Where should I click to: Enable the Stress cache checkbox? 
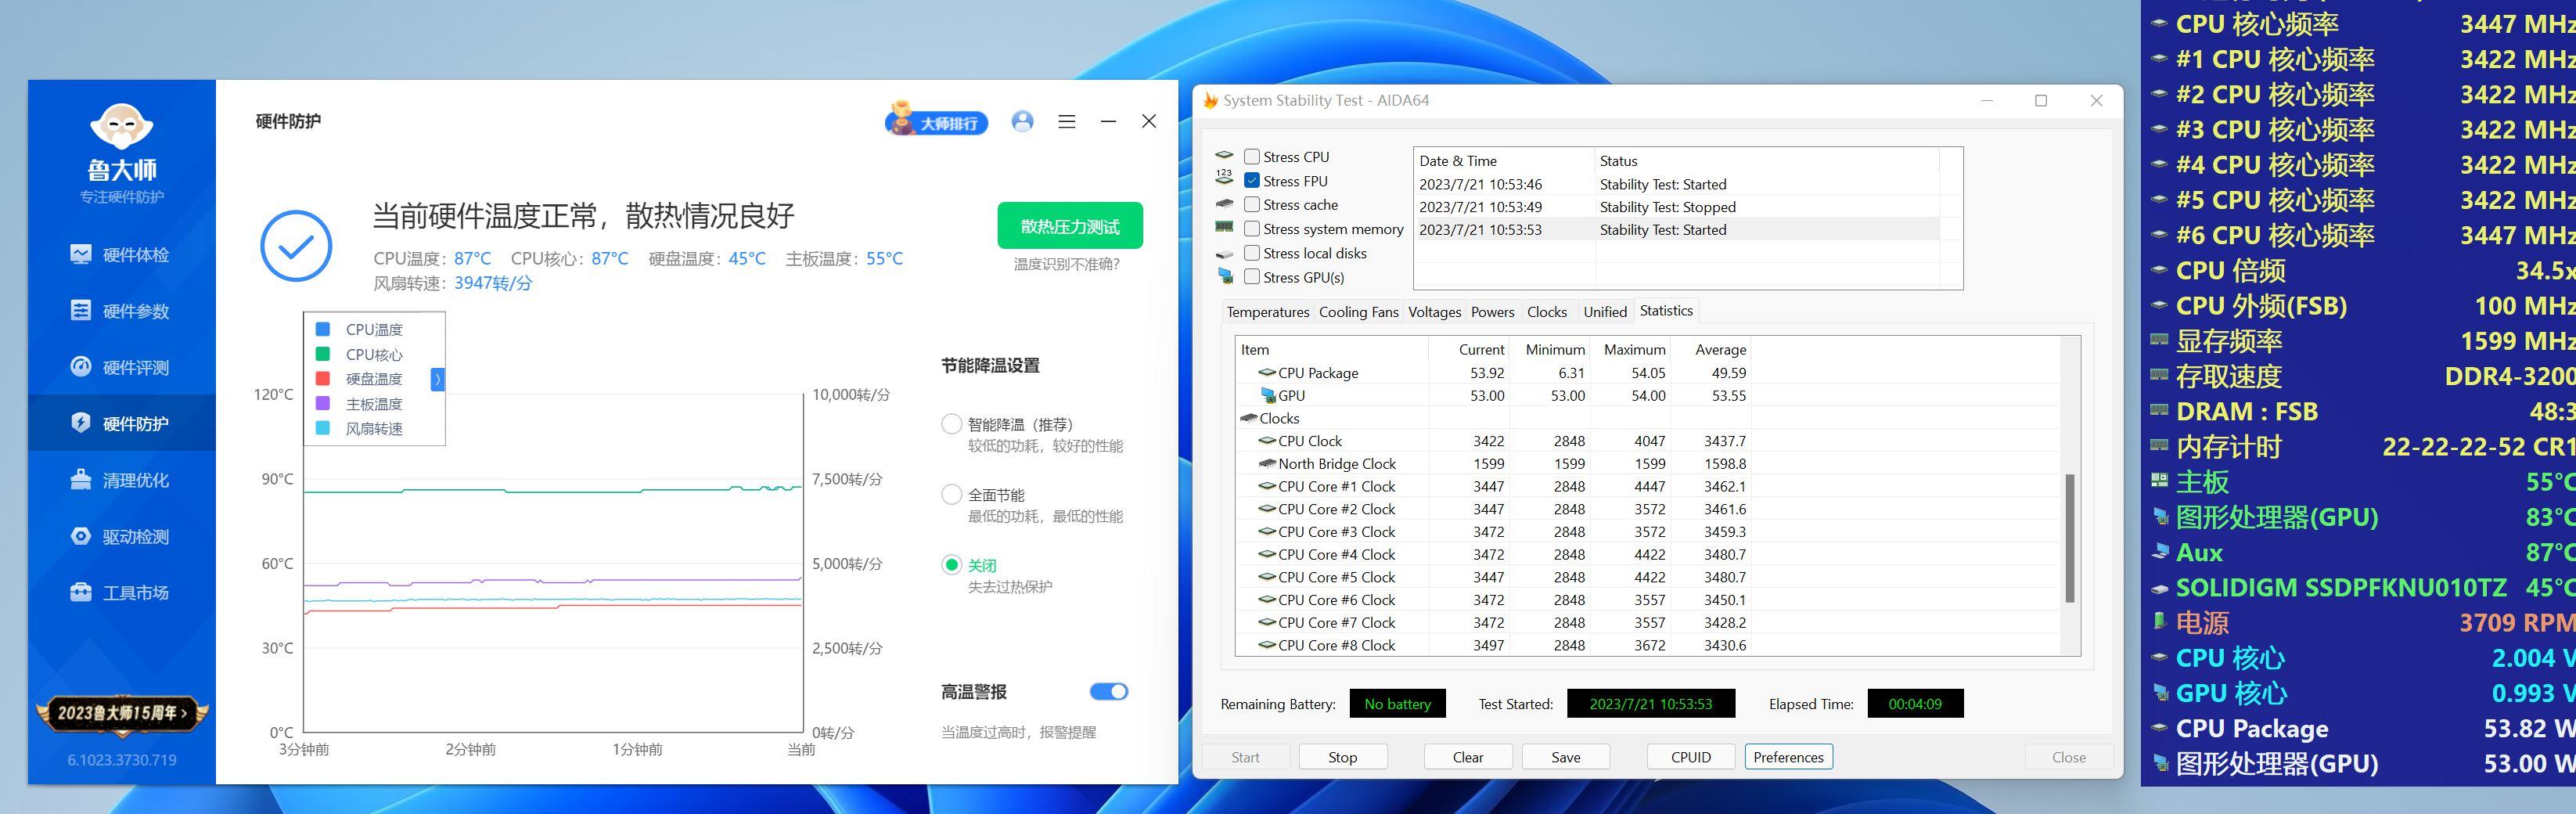point(1251,204)
